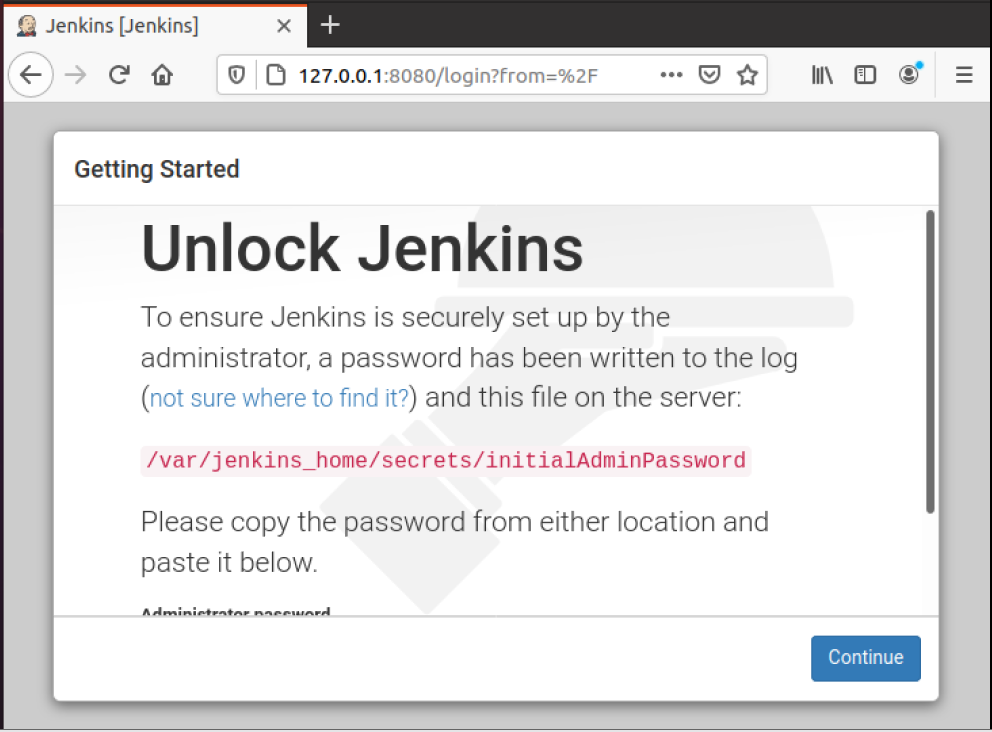The image size is (992, 732).
Task: Bookmark this page with the star
Action: 747,75
